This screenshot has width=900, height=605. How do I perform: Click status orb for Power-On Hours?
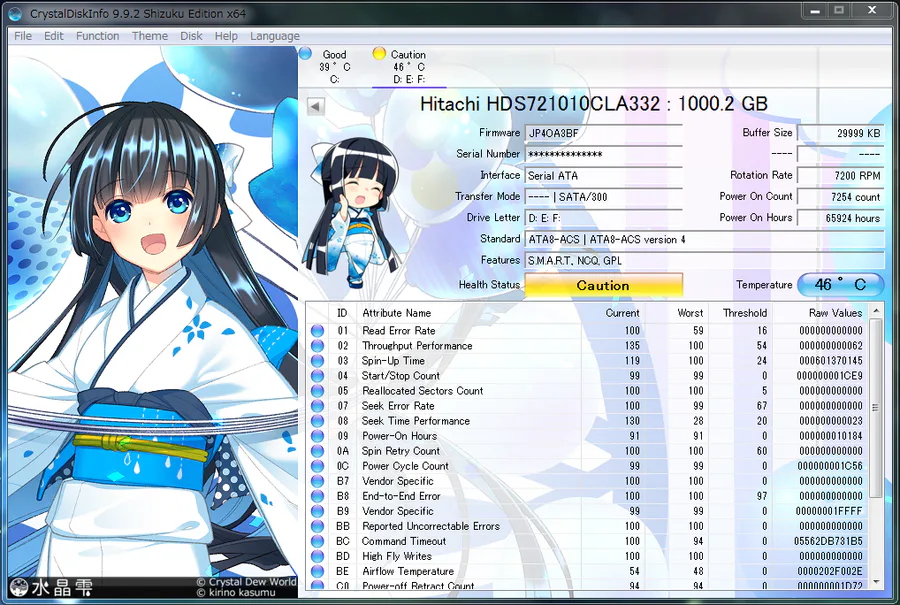pos(317,436)
